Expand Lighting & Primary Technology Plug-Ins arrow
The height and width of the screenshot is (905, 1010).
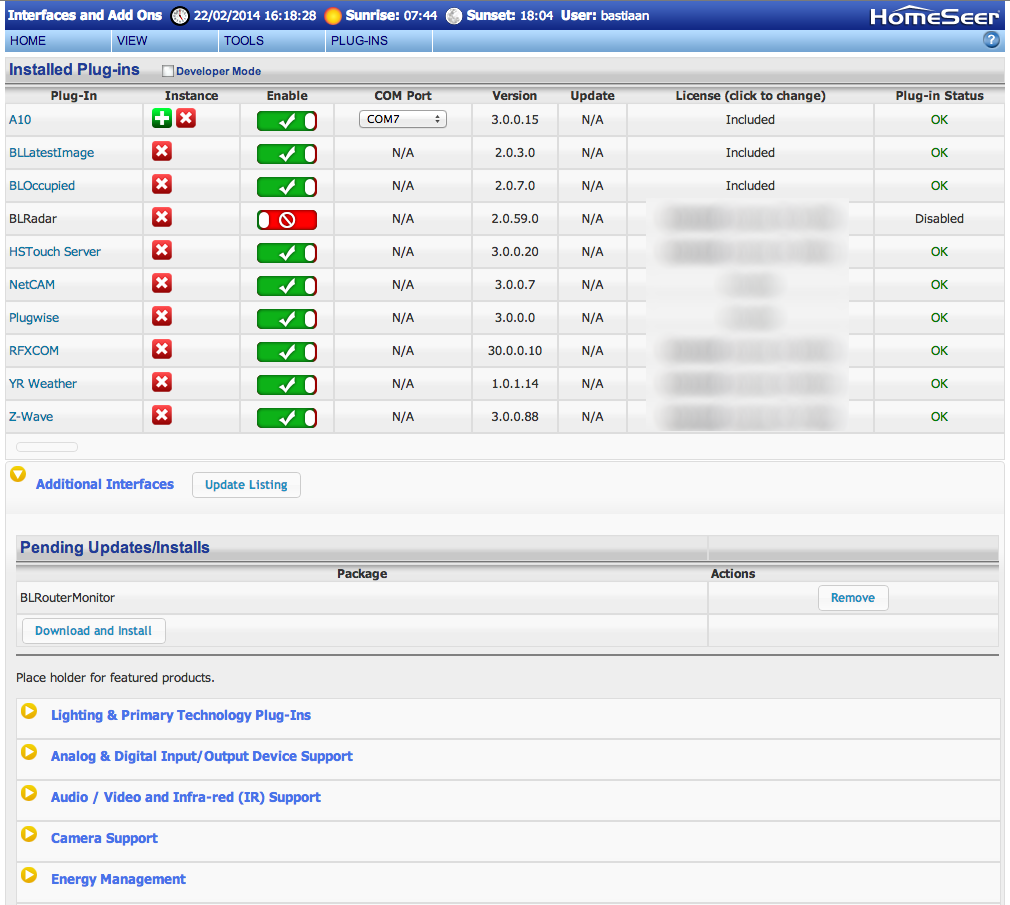point(29,711)
